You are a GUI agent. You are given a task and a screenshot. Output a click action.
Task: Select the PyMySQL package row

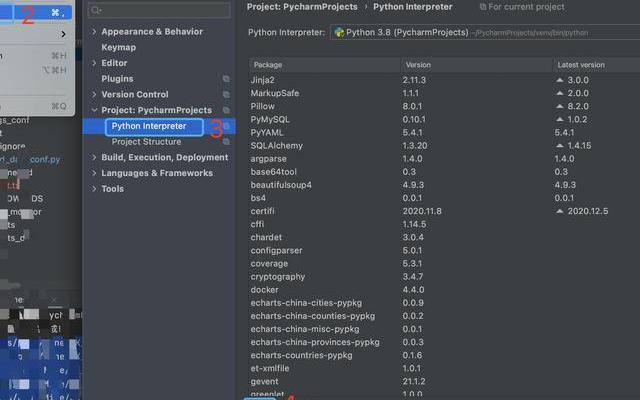[444, 119]
